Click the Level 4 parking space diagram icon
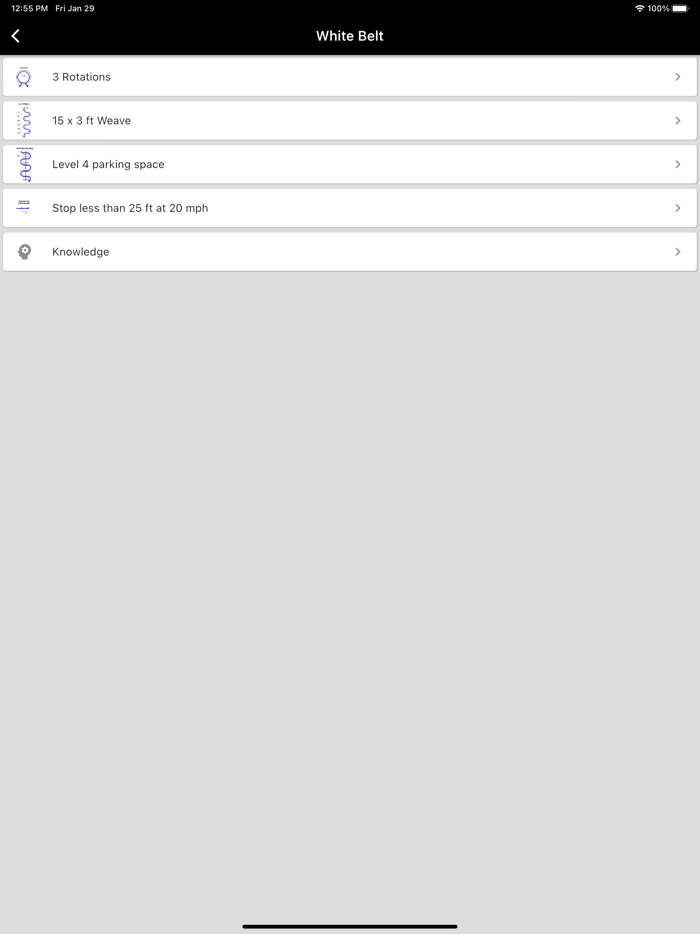Image resolution: width=700 pixels, height=934 pixels. [24, 165]
